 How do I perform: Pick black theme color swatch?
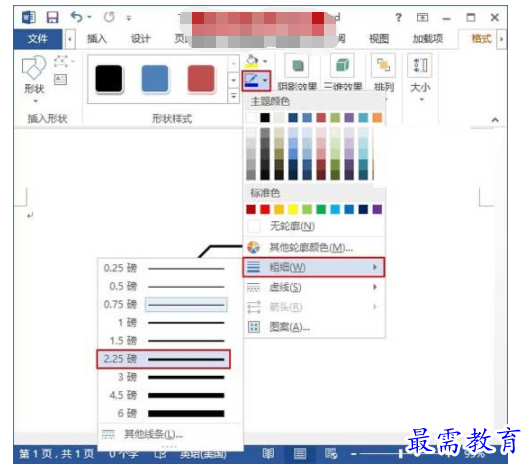(x=265, y=117)
